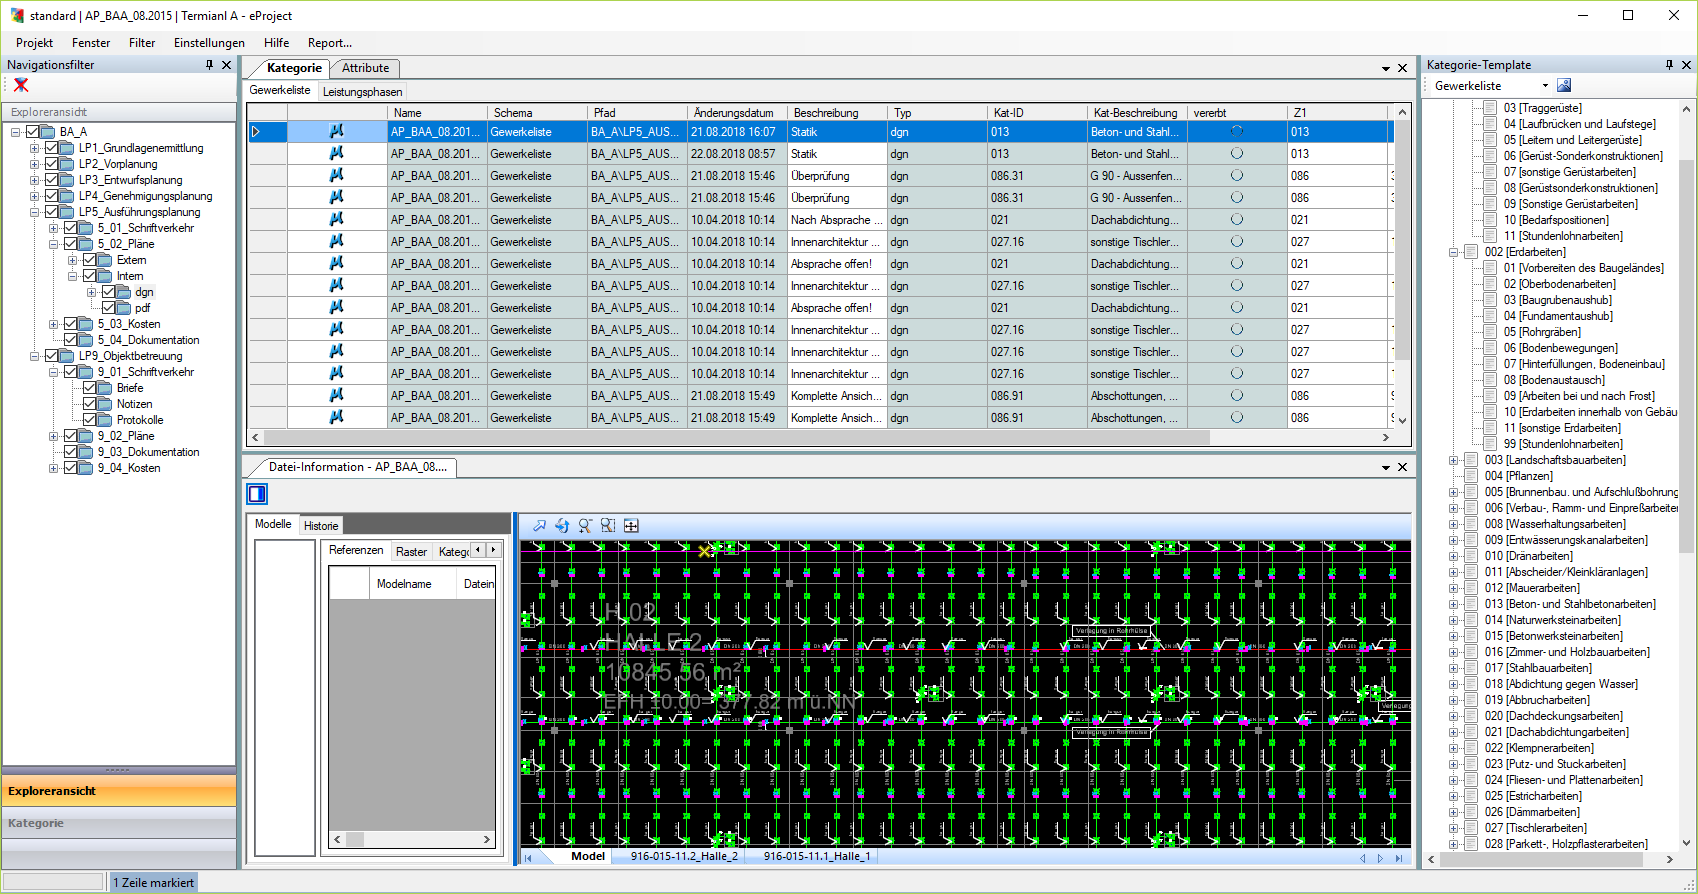Click the document icon beside 03 [Traggerüste]
This screenshot has width=1698, height=894.
[x=1490, y=108]
